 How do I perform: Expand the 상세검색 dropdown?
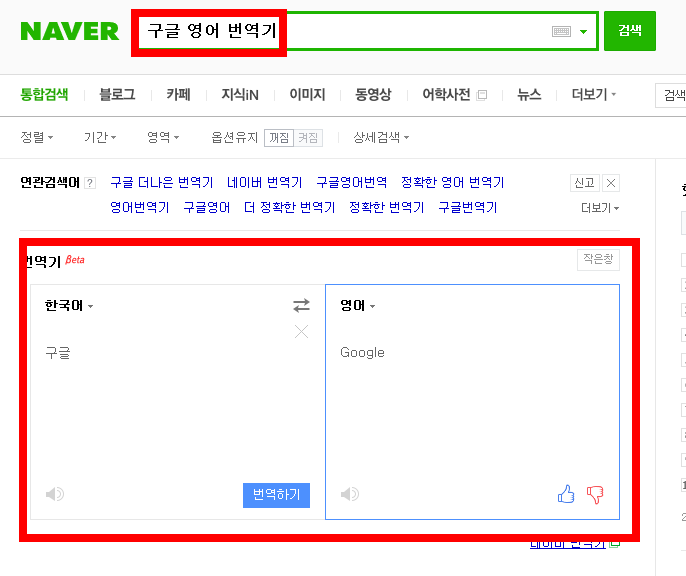381,137
